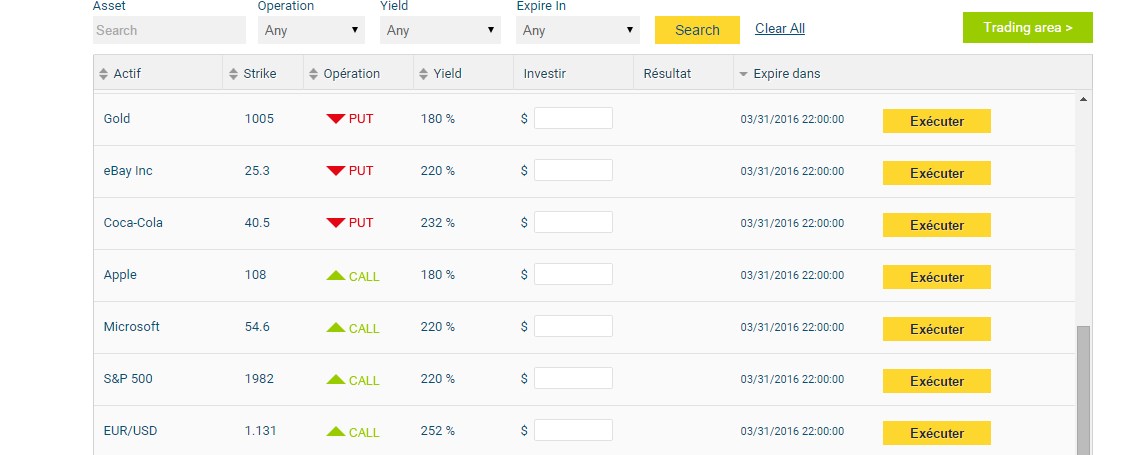The image size is (1138, 455).
Task: Sort table by Yield column arrows
Action: (423, 74)
